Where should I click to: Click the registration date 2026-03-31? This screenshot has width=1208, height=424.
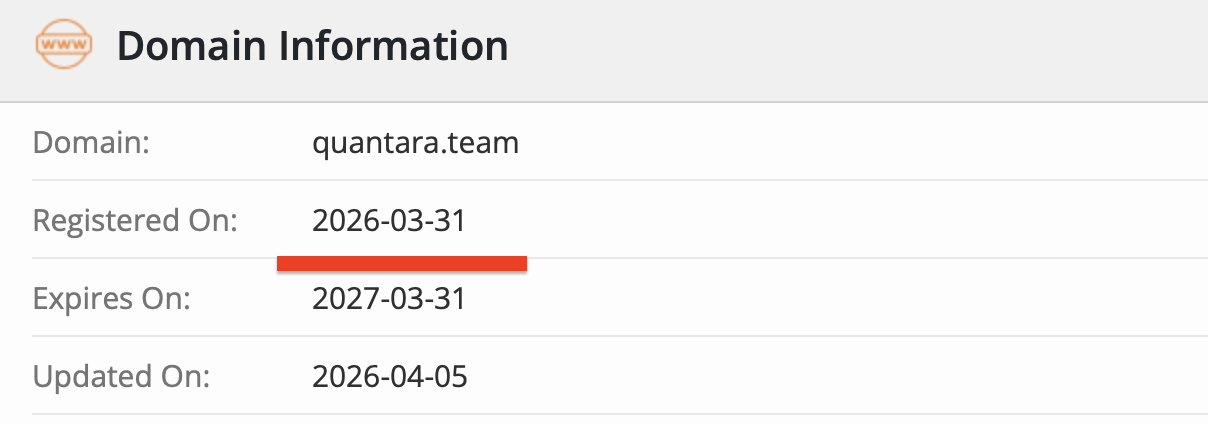pos(389,221)
